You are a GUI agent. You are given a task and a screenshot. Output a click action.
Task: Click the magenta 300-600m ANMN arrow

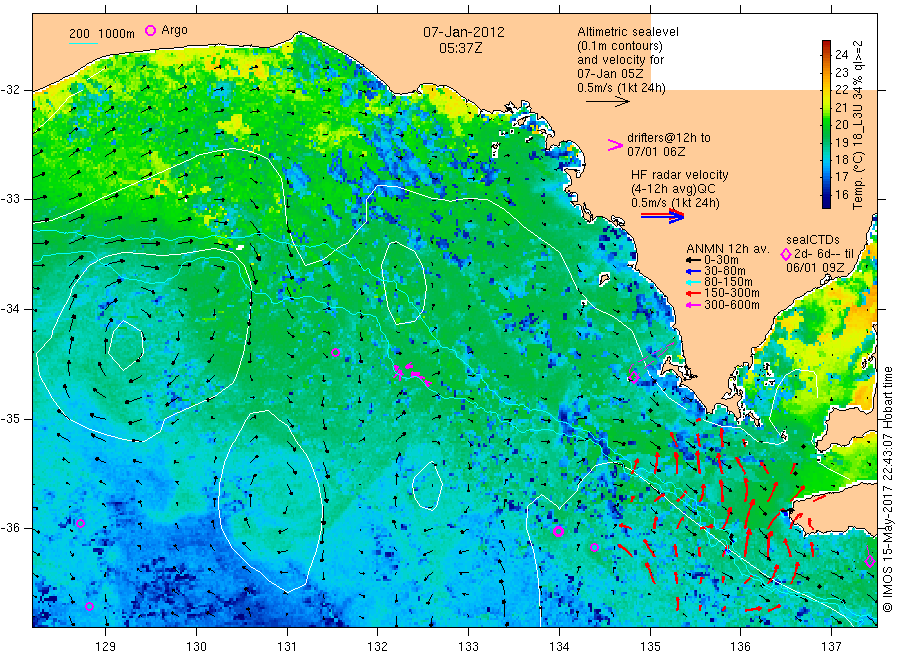pyautogui.click(x=693, y=305)
